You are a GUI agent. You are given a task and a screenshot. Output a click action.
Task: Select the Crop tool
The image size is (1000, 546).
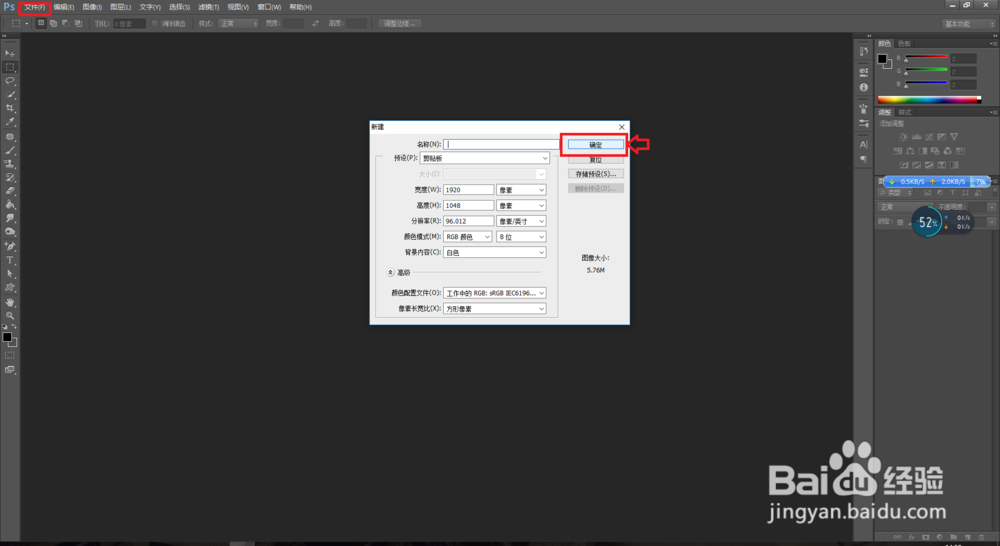pyautogui.click(x=10, y=108)
